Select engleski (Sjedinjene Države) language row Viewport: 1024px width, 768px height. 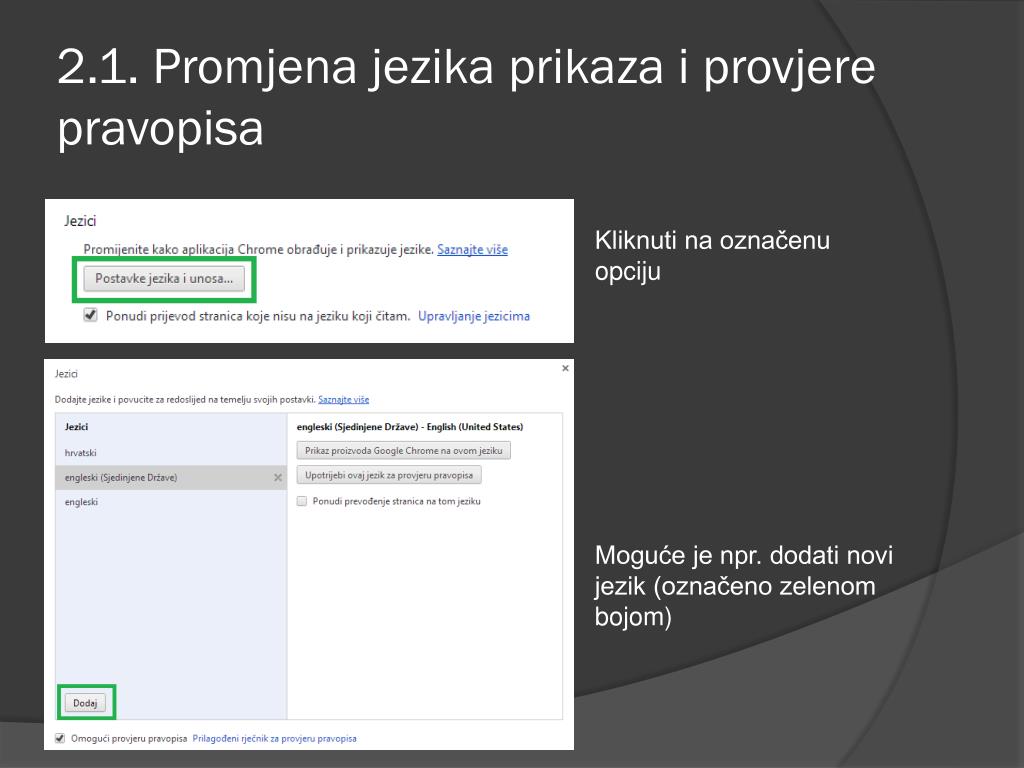click(171, 477)
